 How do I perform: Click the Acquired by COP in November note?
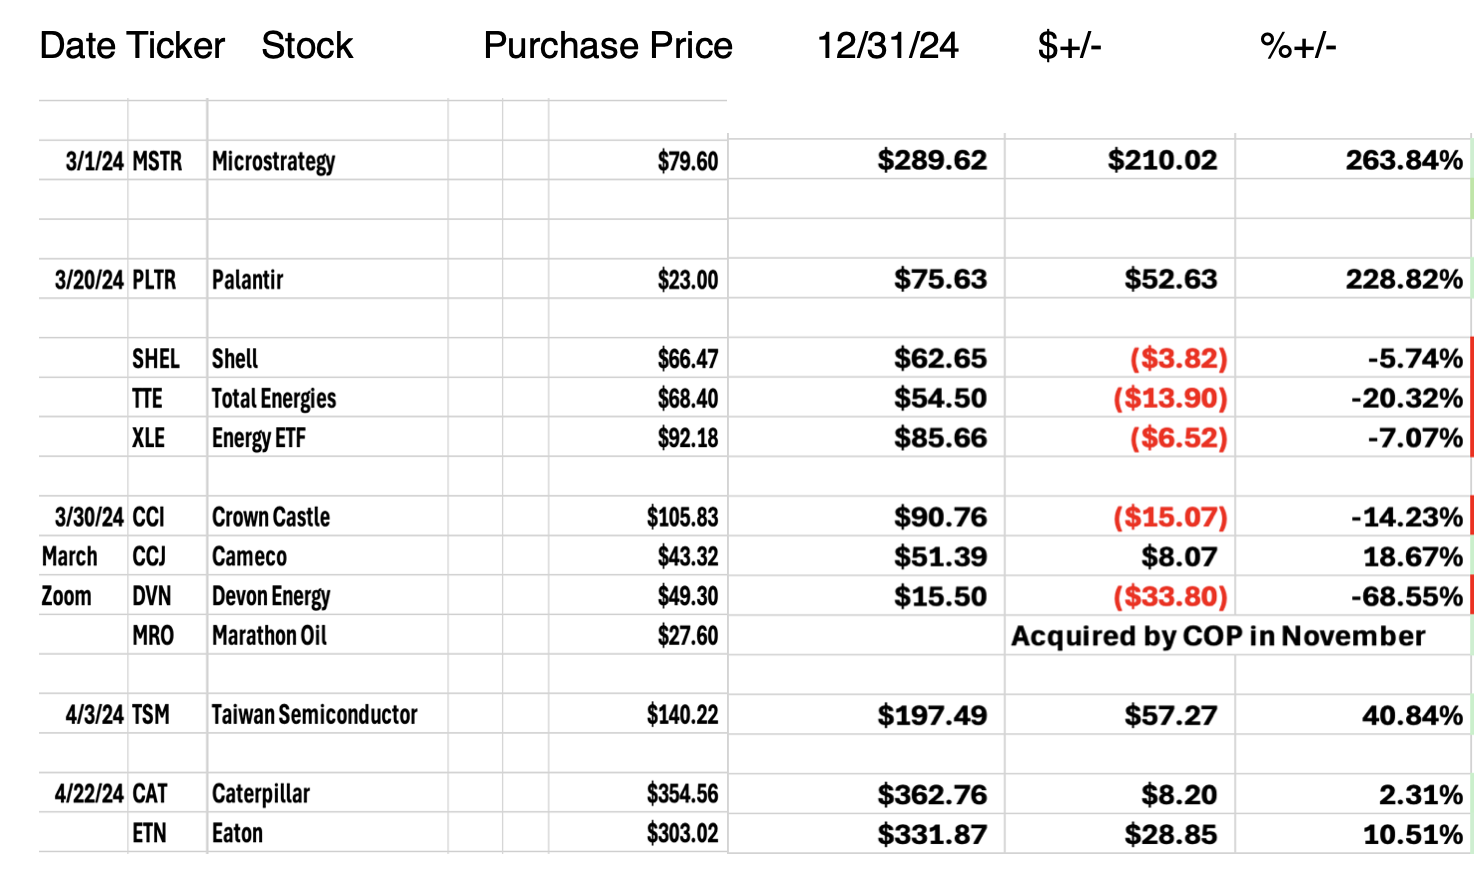(x=1217, y=636)
